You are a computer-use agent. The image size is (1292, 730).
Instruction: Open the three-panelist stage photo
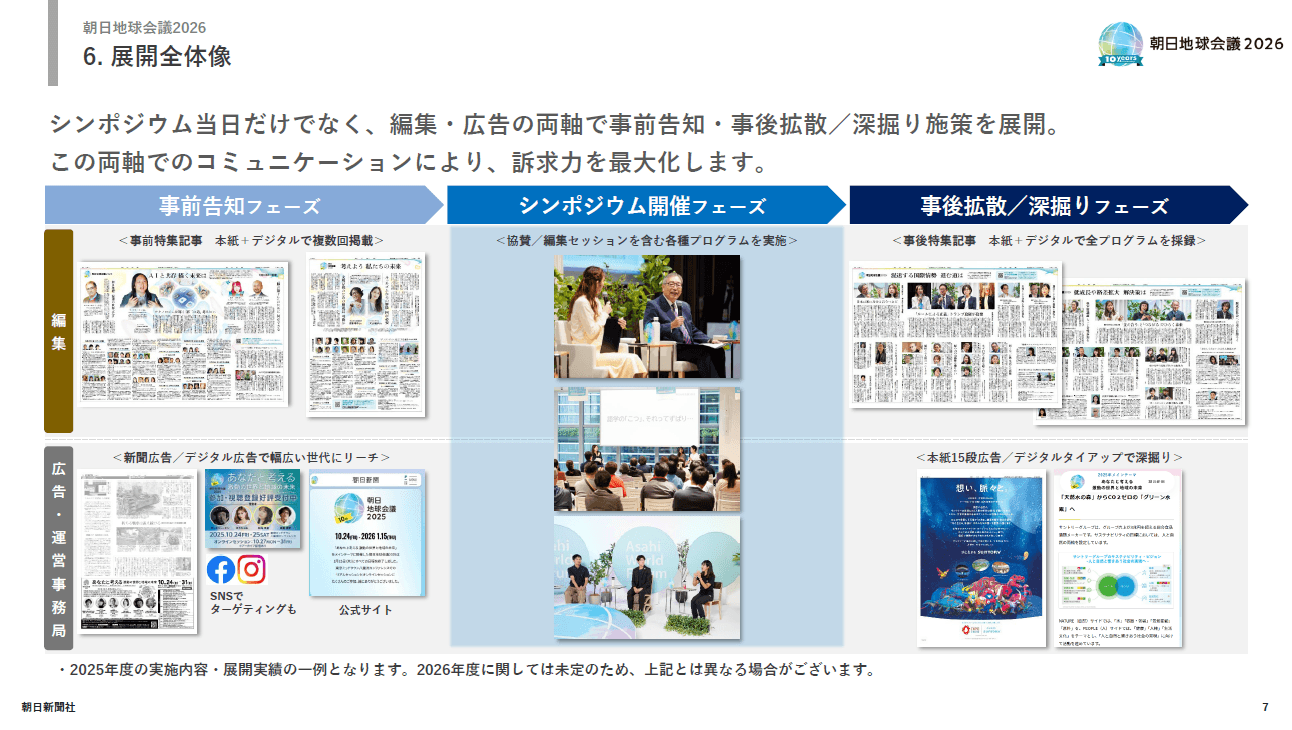coord(647,577)
